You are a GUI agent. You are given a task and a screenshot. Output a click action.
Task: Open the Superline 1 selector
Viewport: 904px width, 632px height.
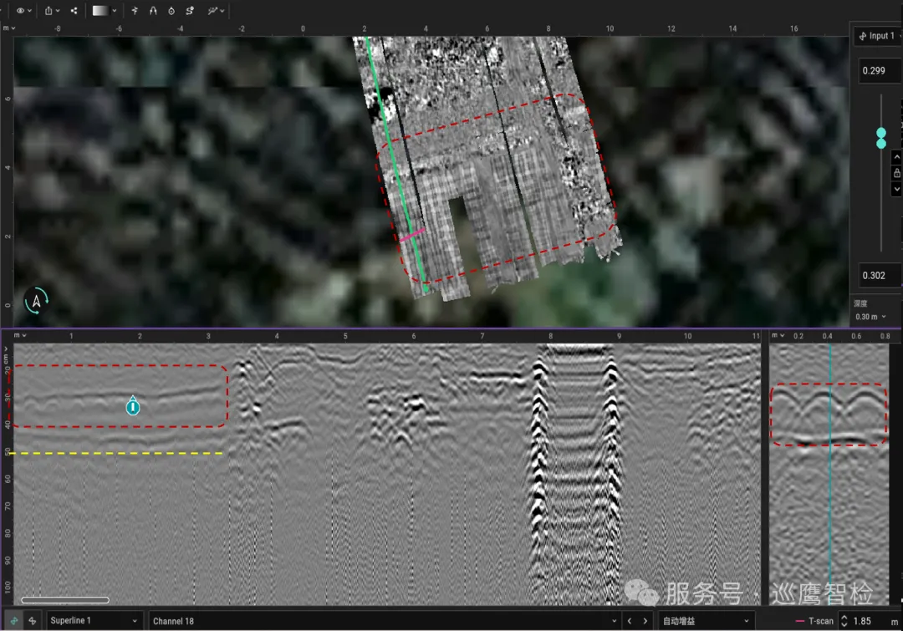tap(95, 621)
